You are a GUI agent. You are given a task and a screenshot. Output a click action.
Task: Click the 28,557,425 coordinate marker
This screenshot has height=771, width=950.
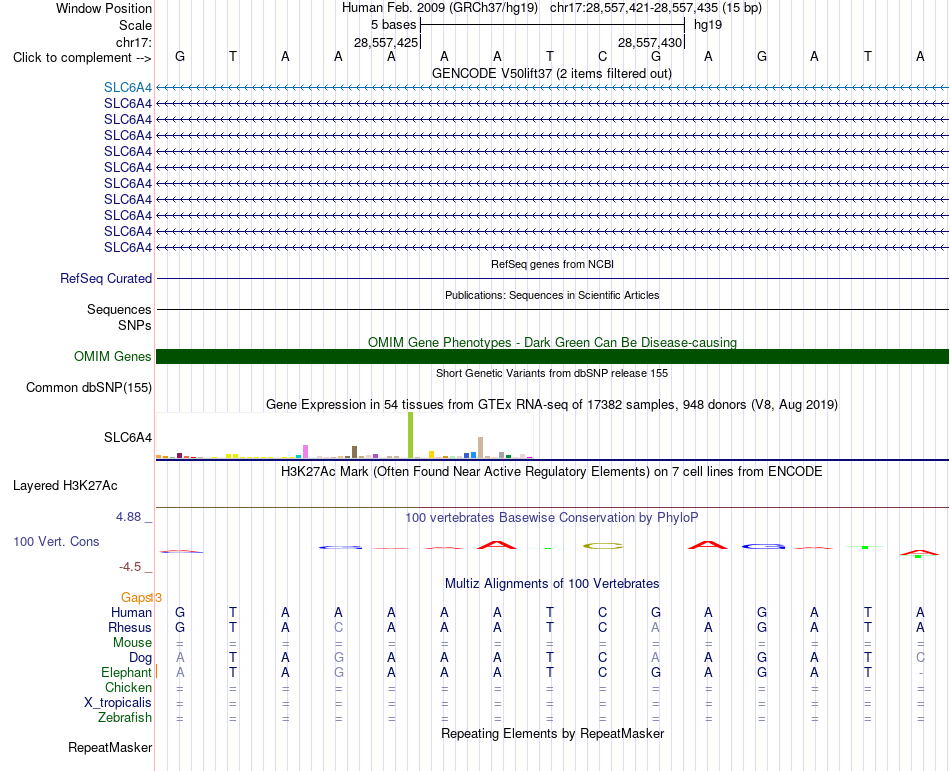point(386,42)
